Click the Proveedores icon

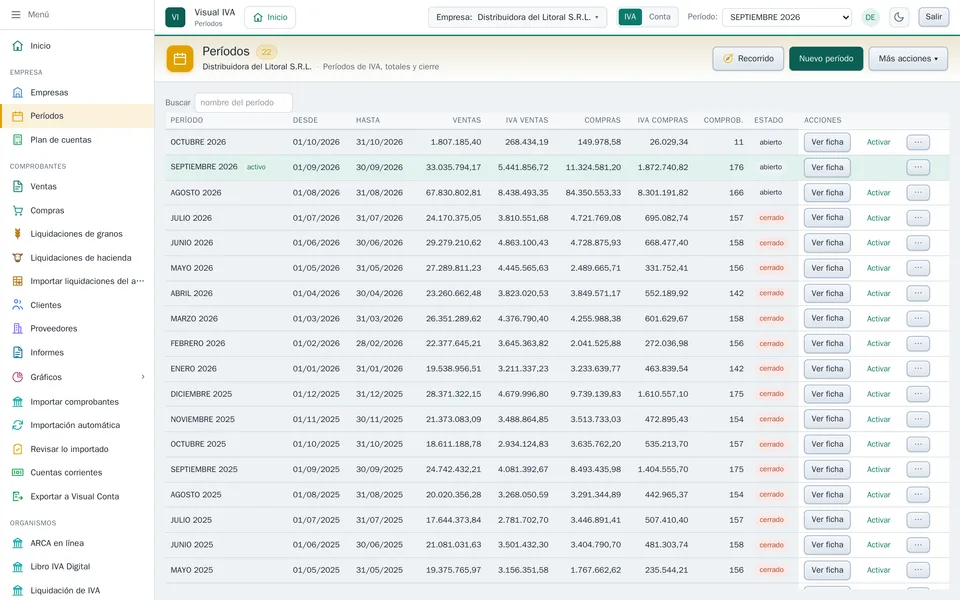pos(18,329)
